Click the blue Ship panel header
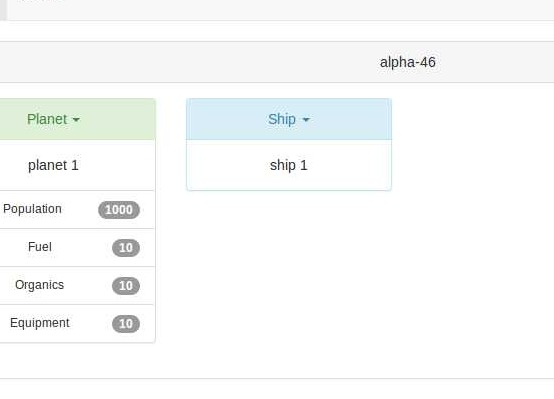 (x=289, y=119)
